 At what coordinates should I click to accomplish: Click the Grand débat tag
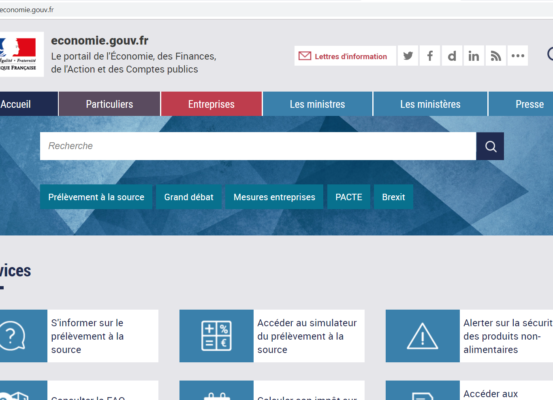point(189,197)
